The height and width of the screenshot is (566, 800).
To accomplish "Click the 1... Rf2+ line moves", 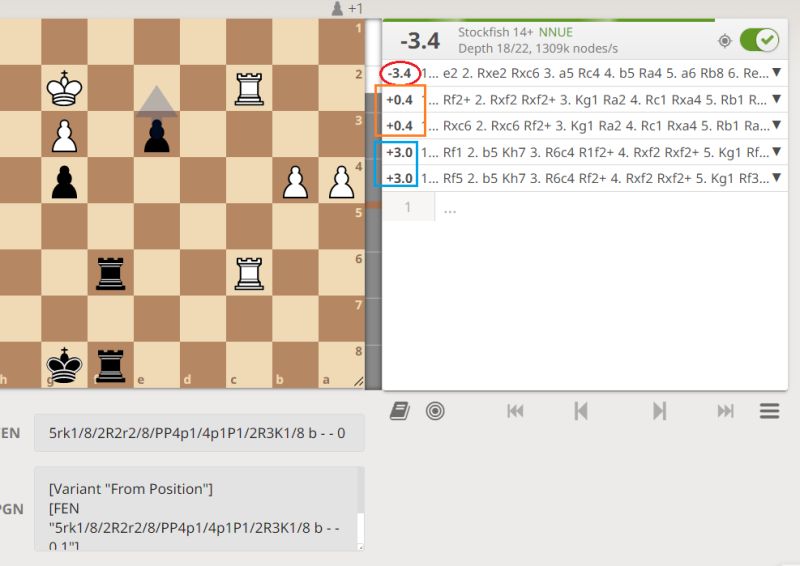I will pos(595,100).
